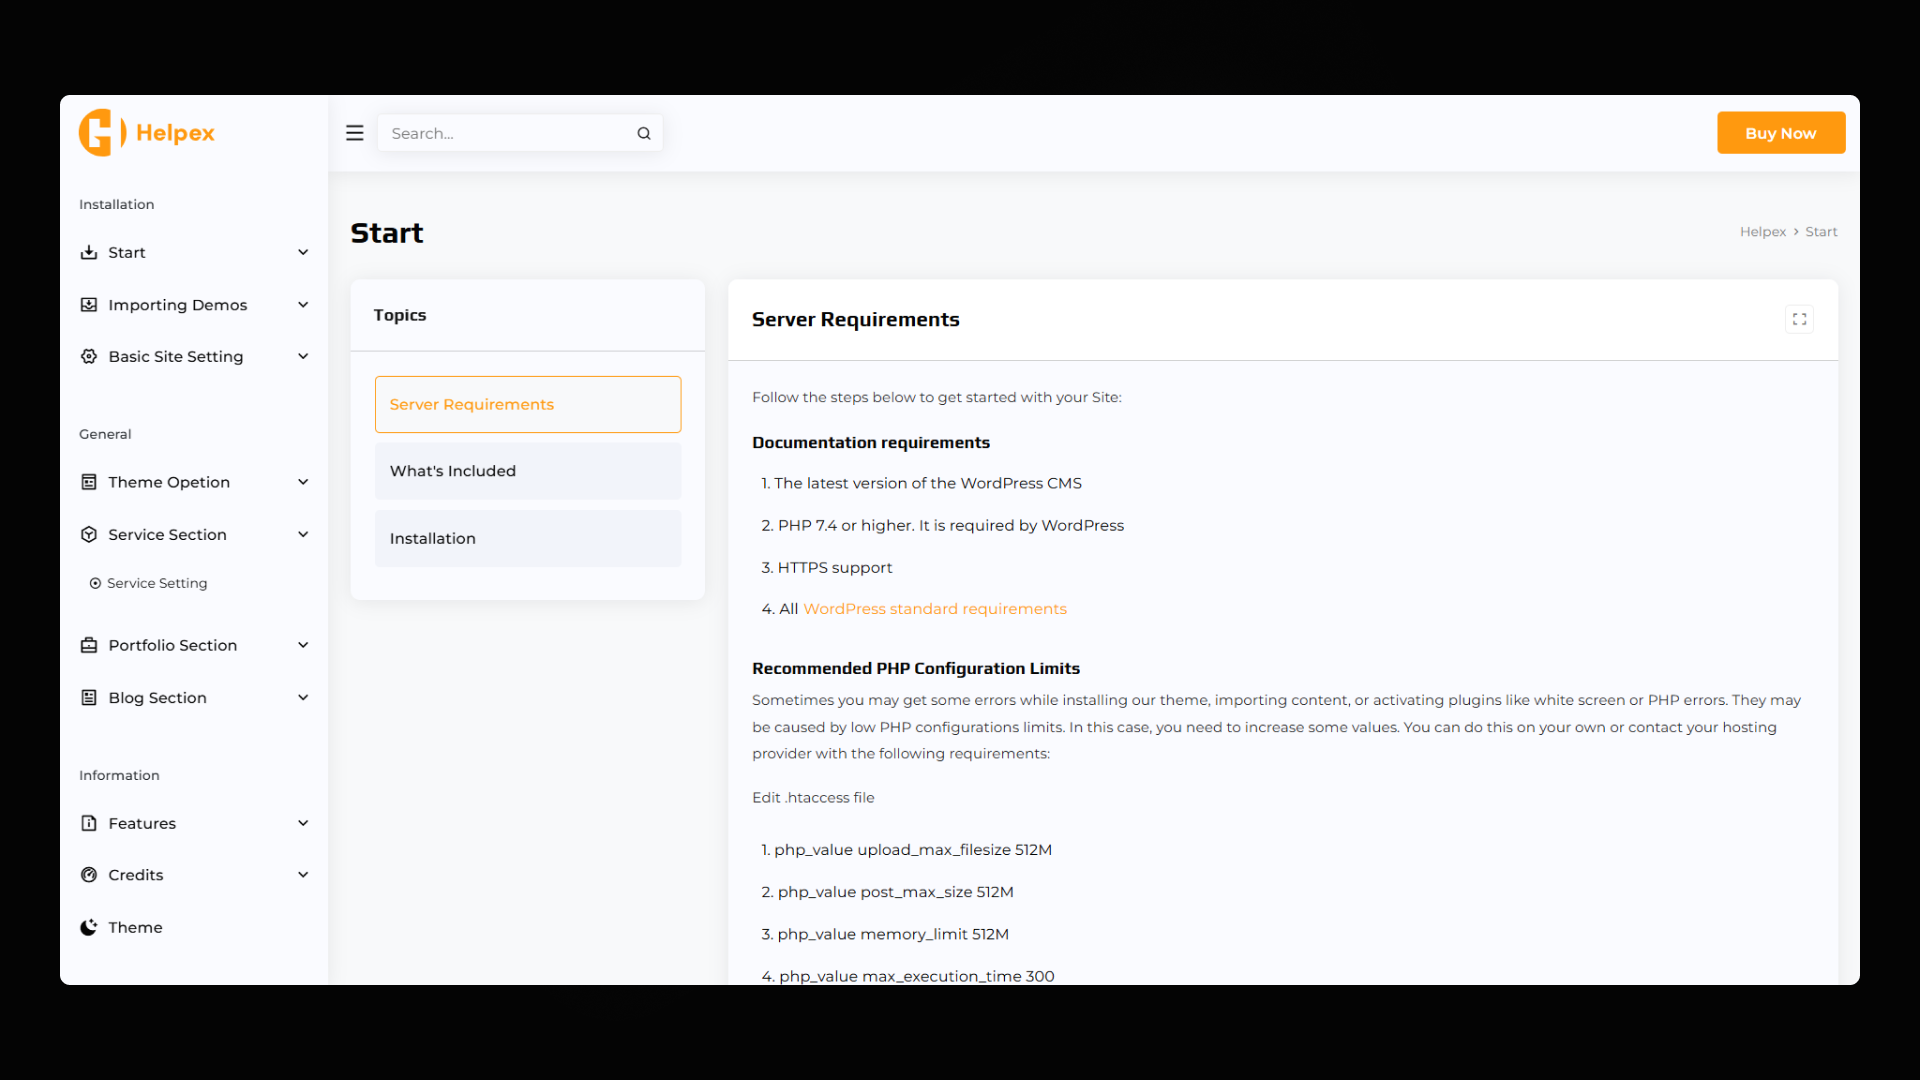The height and width of the screenshot is (1080, 1920).
Task: Click the Credits icon in the sidebar
Action: pos(89,875)
